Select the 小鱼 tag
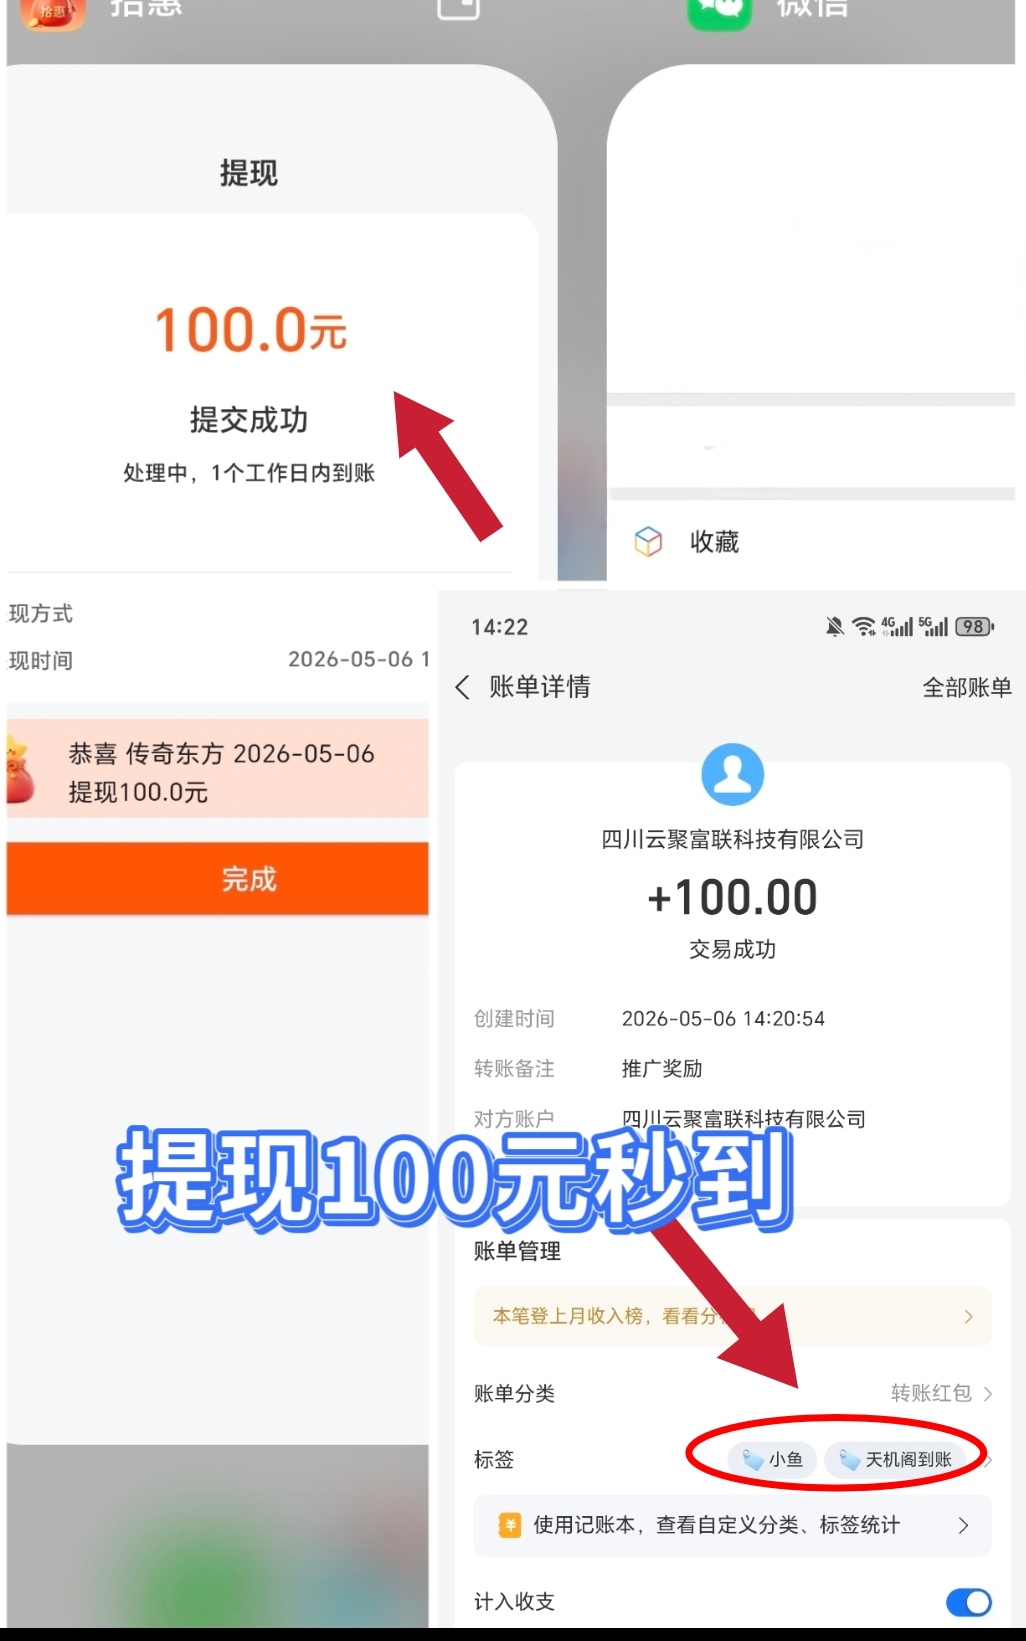Image resolution: width=1026 pixels, height=1641 pixels. point(773,1459)
